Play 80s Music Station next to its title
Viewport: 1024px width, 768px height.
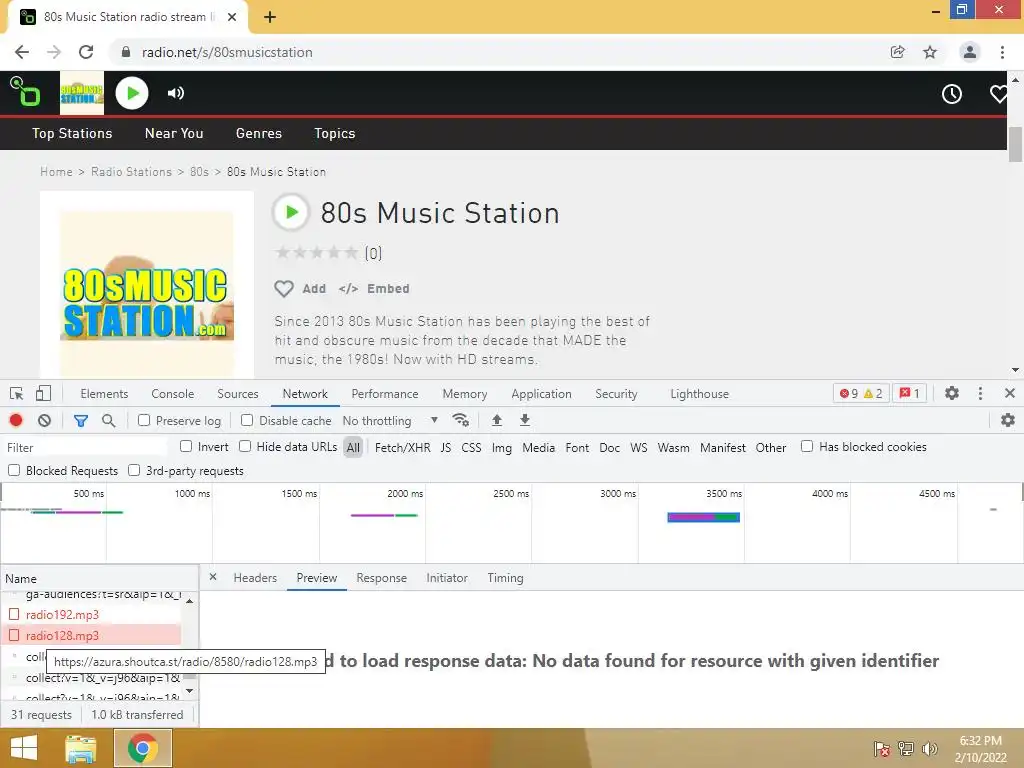291,212
